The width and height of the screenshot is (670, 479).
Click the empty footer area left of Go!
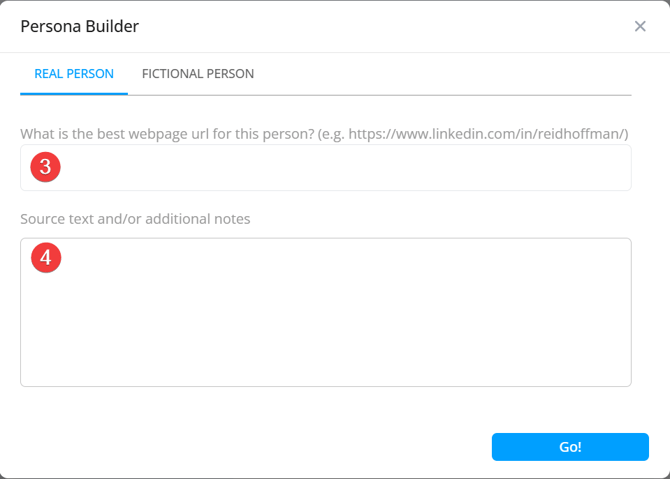click(250, 446)
